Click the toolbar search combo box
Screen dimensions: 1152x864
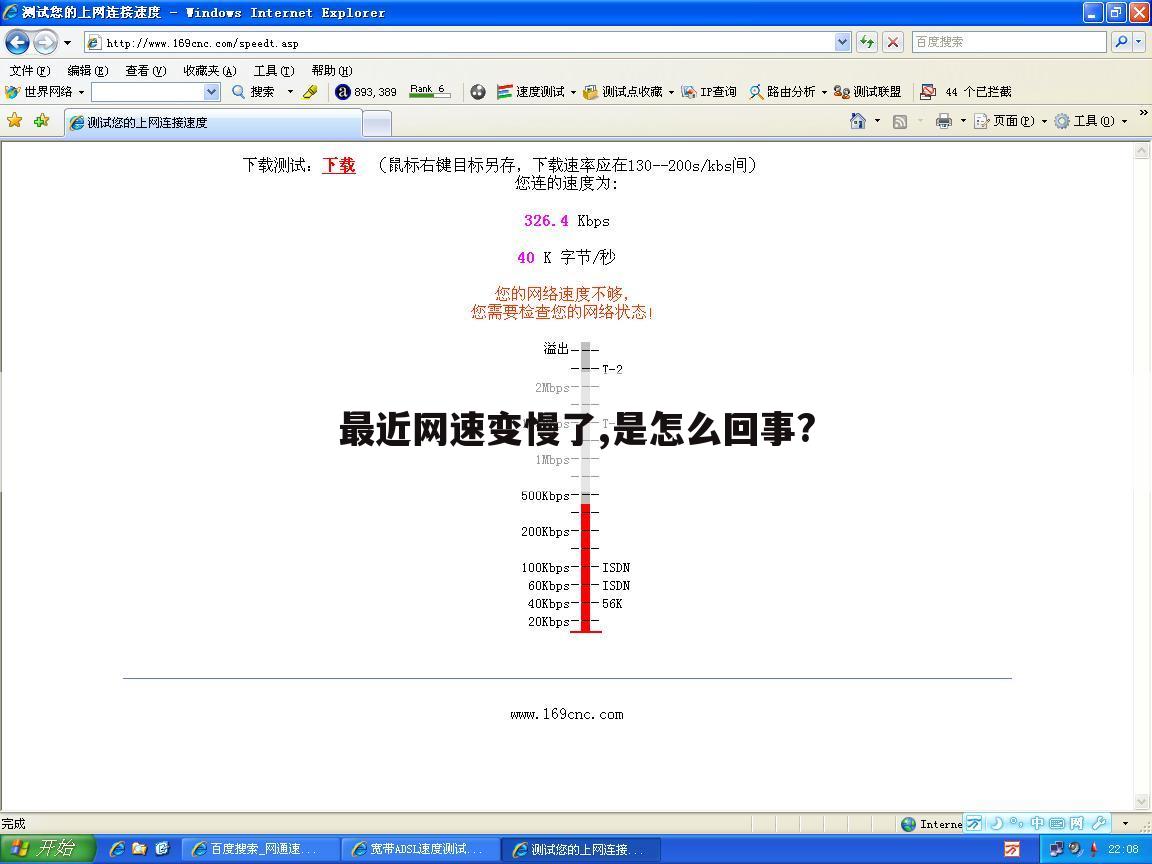(x=155, y=92)
